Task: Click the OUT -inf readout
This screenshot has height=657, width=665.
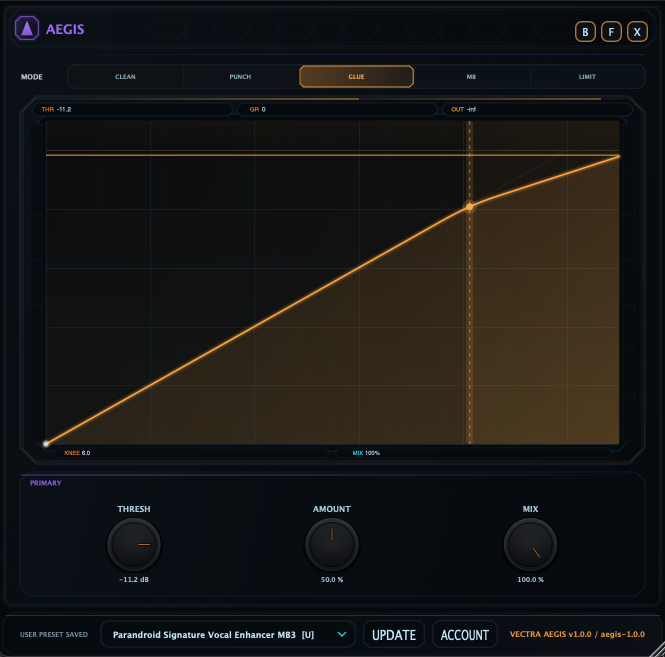Action: pos(537,109)
